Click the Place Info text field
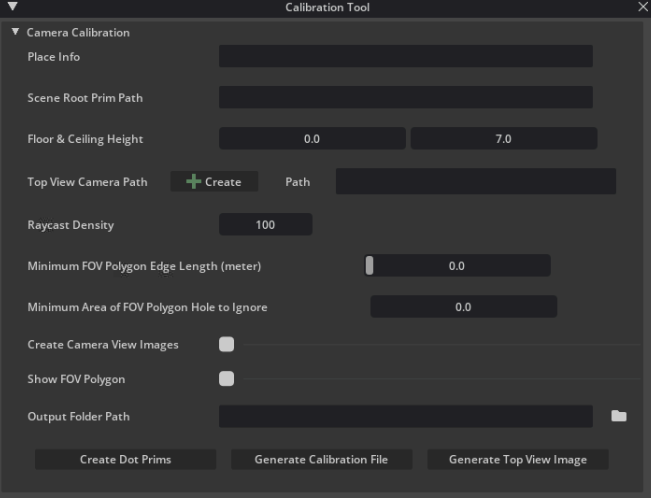 405,57
